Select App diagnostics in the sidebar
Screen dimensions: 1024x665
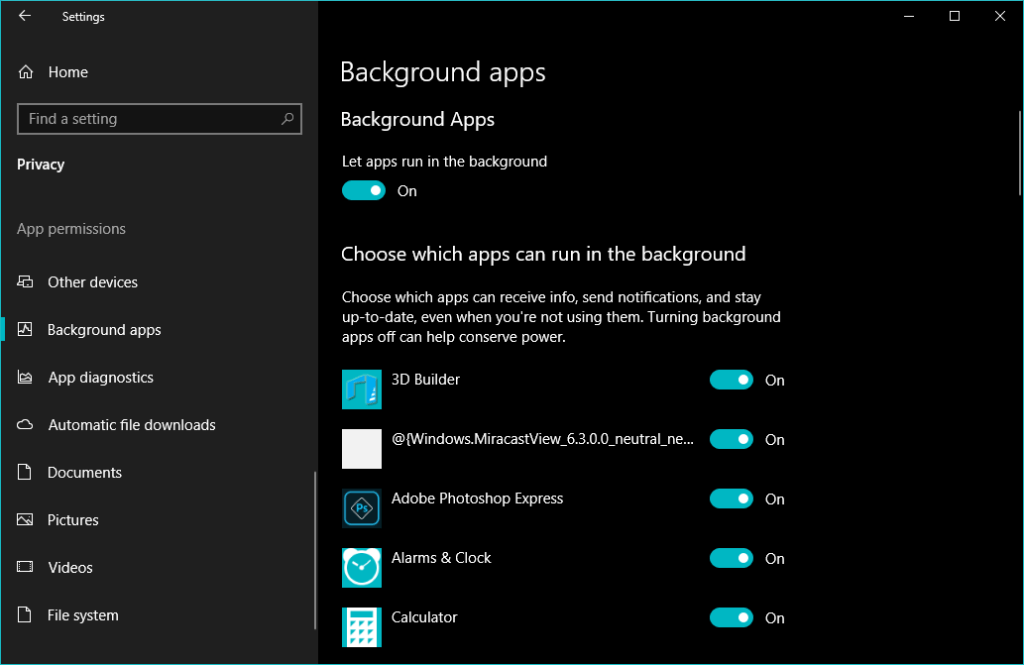pos(101,377)
